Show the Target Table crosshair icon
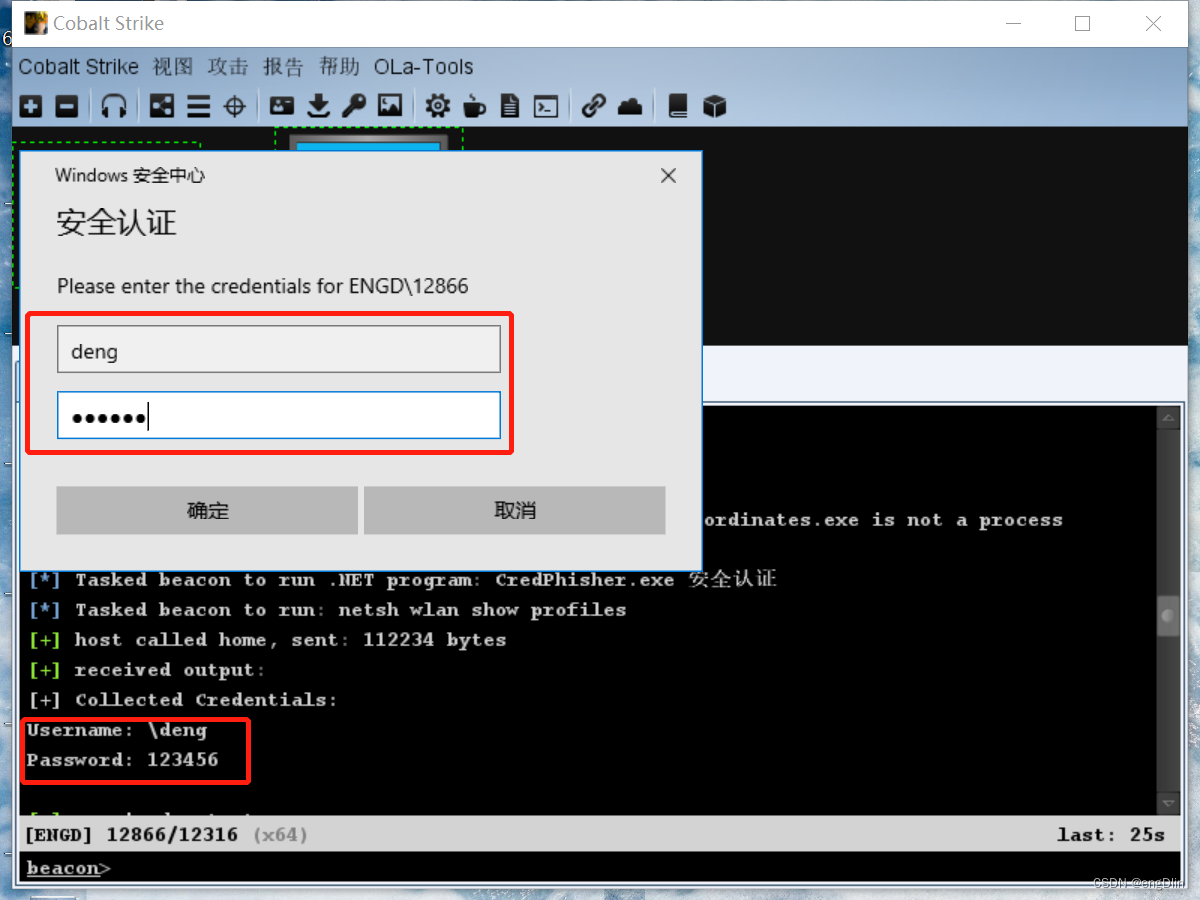Viewport: 1200px width, 900px height. coord(235,106)
